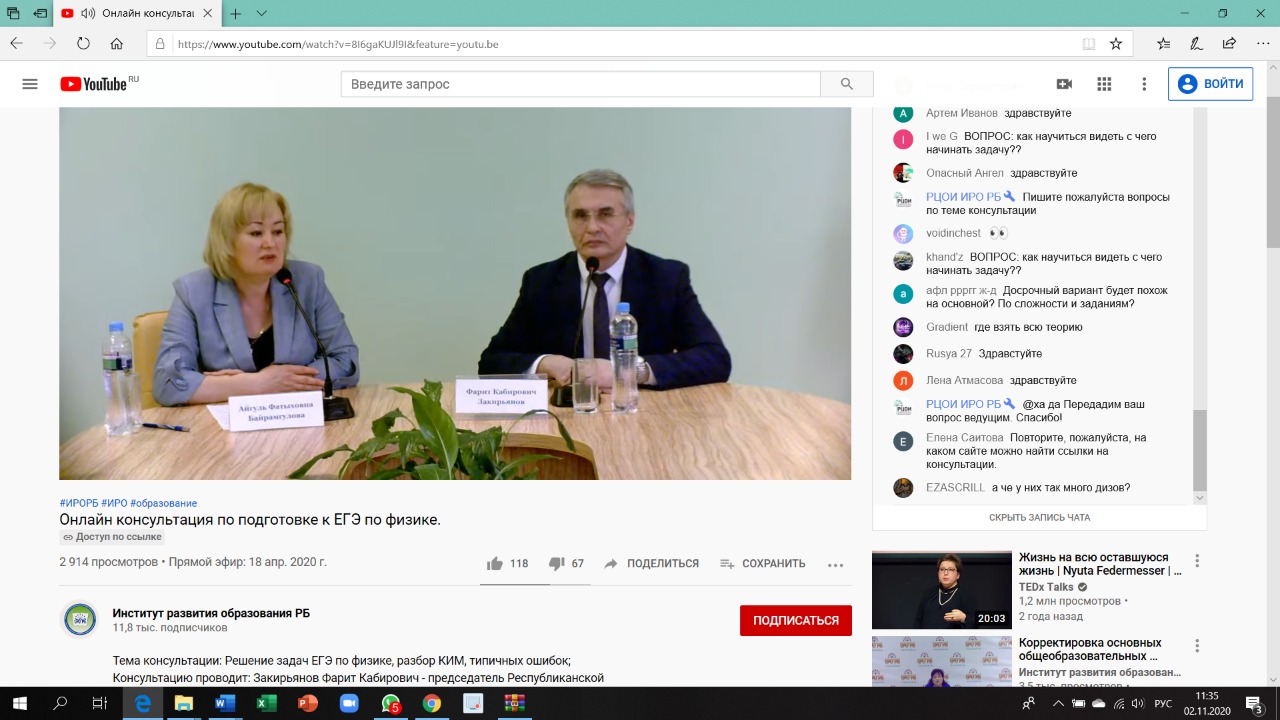Open YouTube settings three-dot menu
The image size is (1280, 720).
1144,84
